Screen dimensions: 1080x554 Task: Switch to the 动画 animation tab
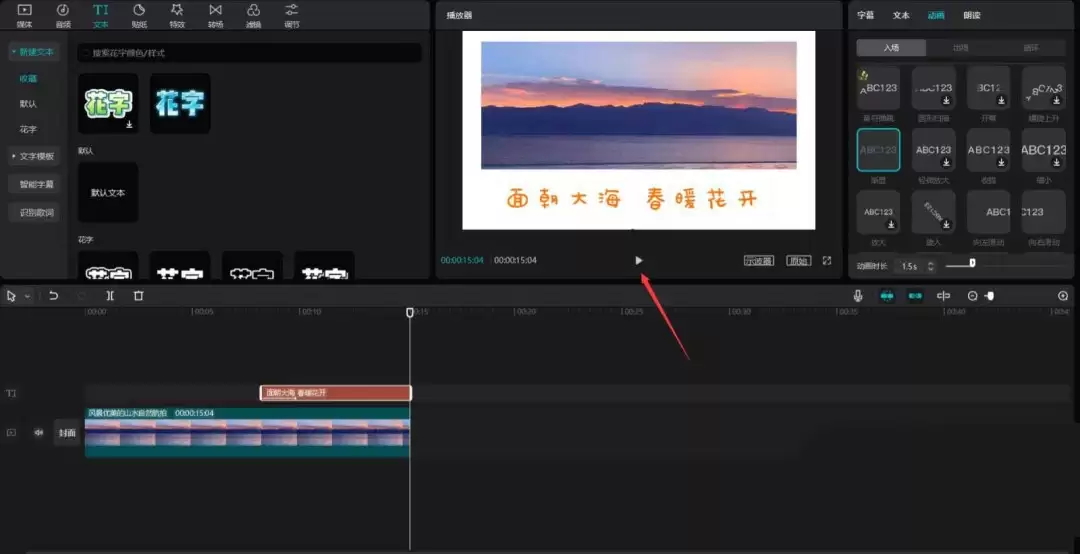(x=936, y=15)
